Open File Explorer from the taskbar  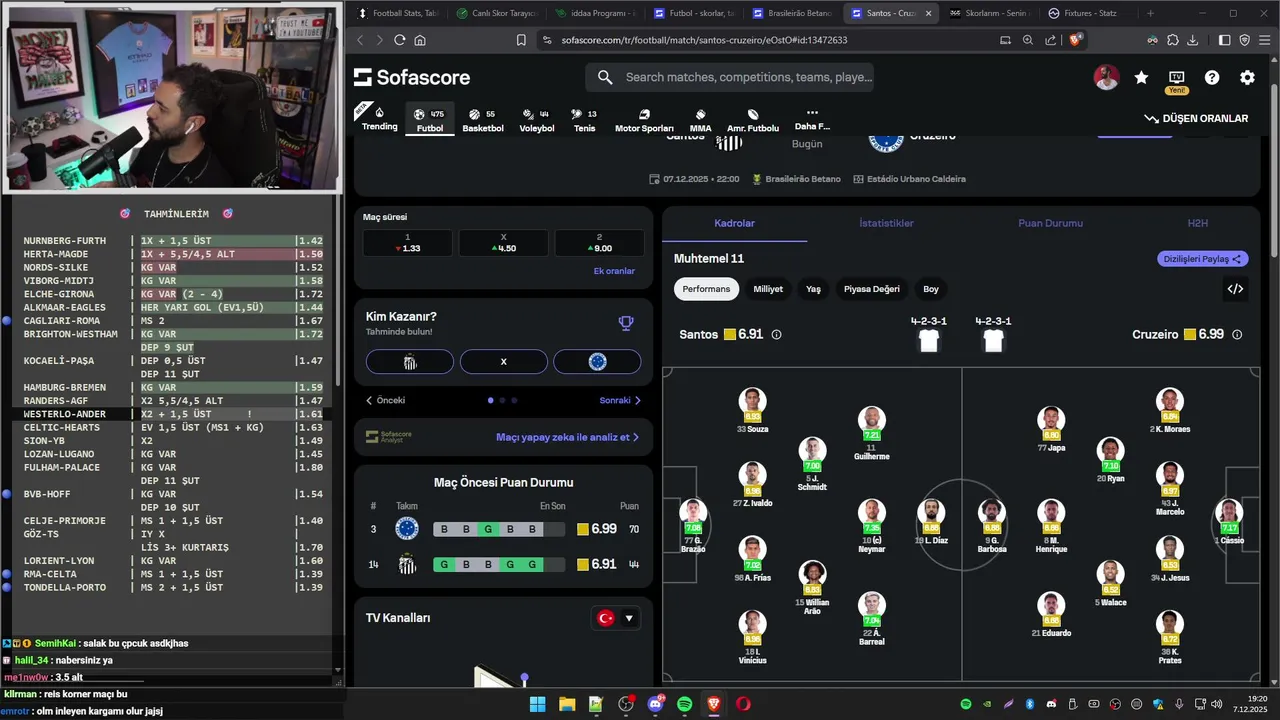(x=567, y=704)
